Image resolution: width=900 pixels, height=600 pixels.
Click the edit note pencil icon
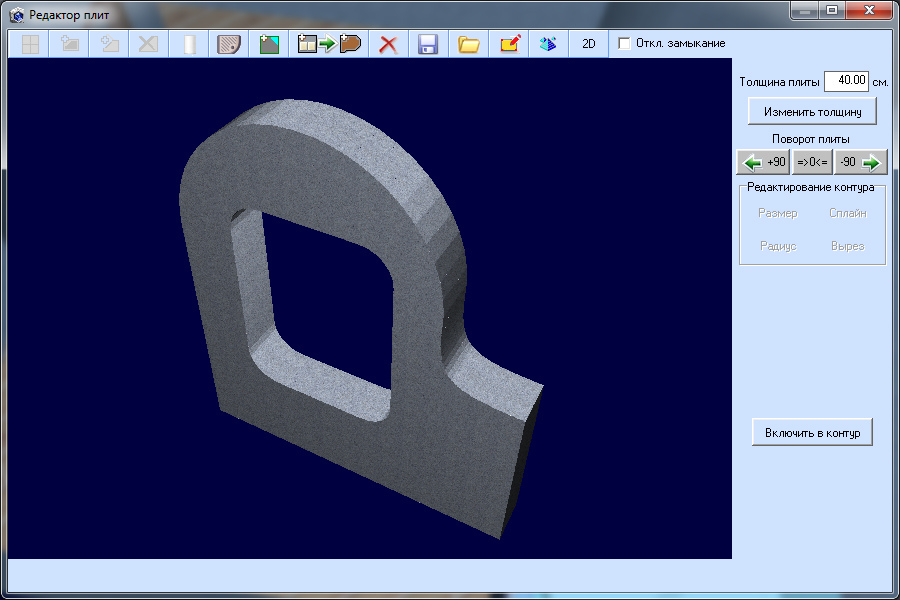pyautogui.click(x=509, y=44)
